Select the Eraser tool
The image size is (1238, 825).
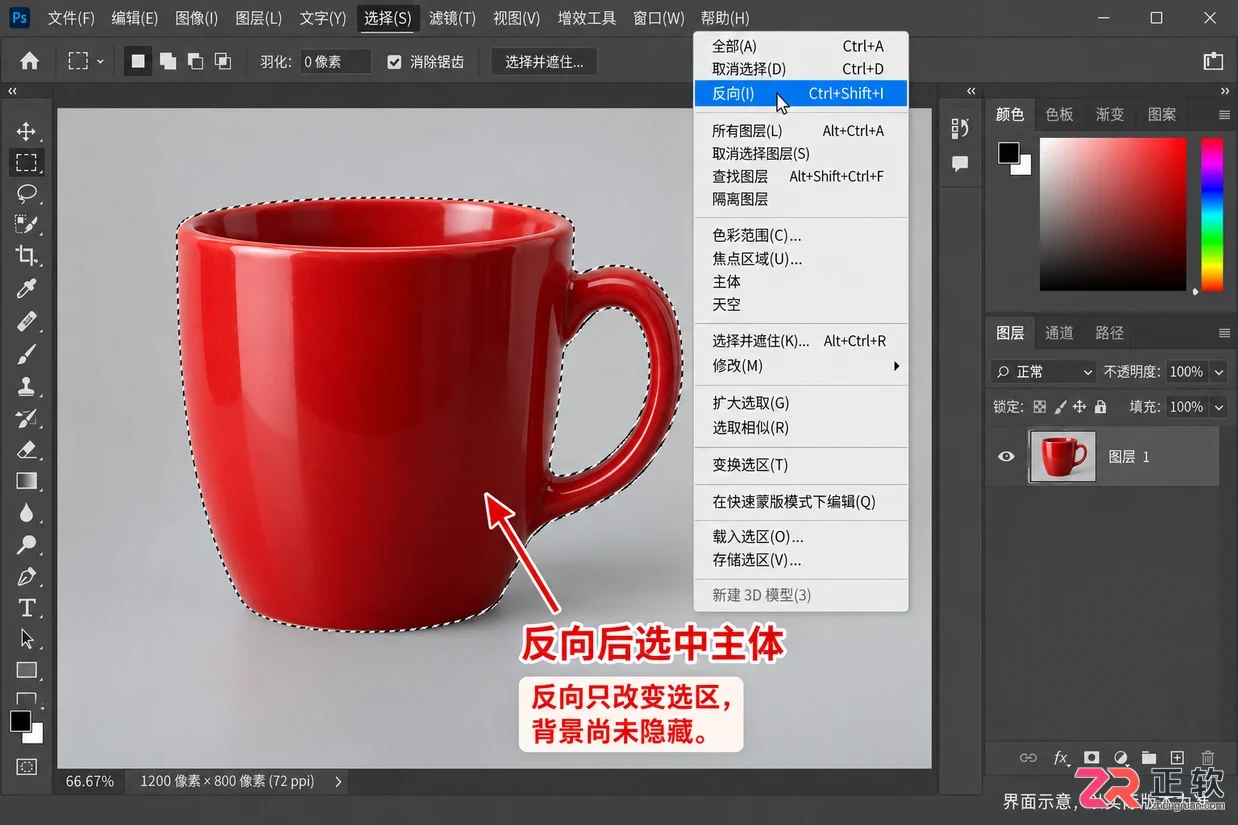(x=27, y=449)
